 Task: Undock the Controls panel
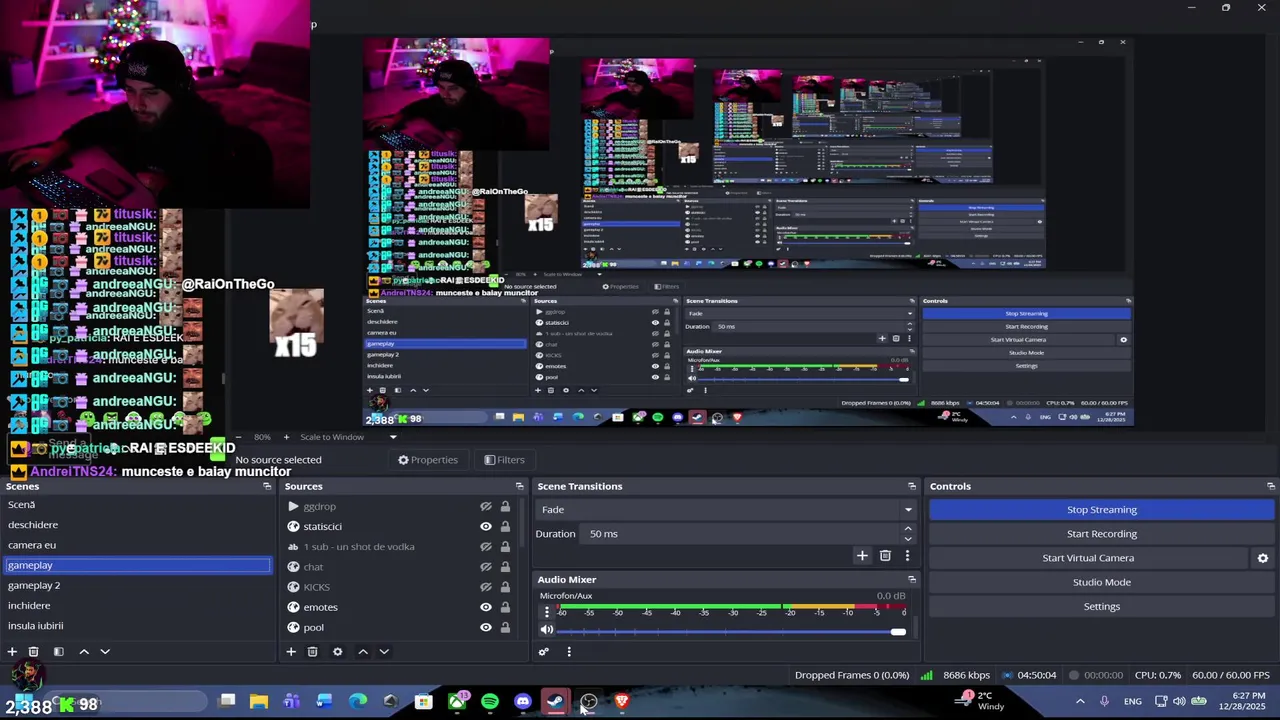click(1270, 486)
